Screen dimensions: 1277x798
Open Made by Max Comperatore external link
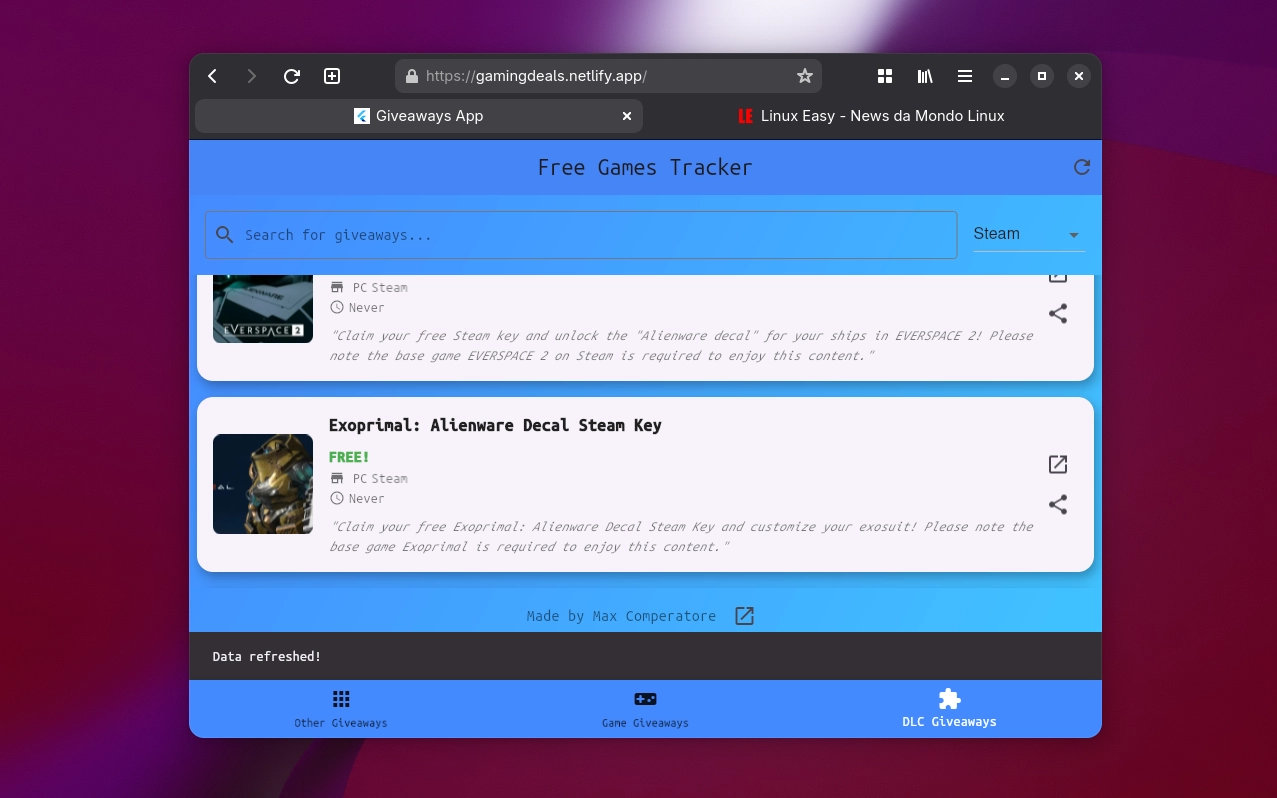[x=744, y=616]
